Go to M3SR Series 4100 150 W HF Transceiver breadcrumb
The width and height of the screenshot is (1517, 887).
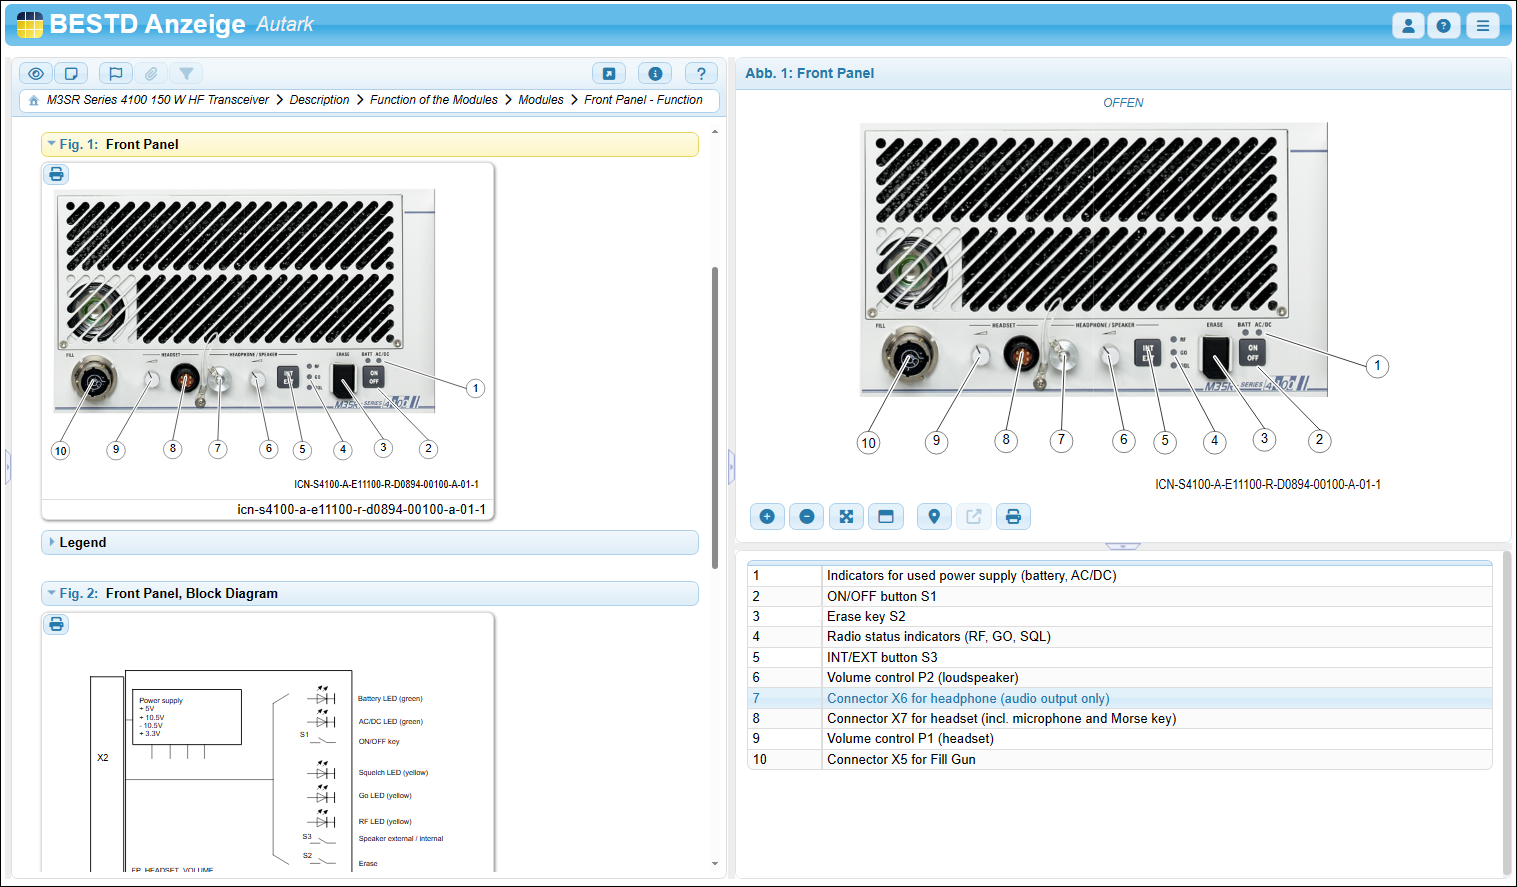(x=158, y=100)
